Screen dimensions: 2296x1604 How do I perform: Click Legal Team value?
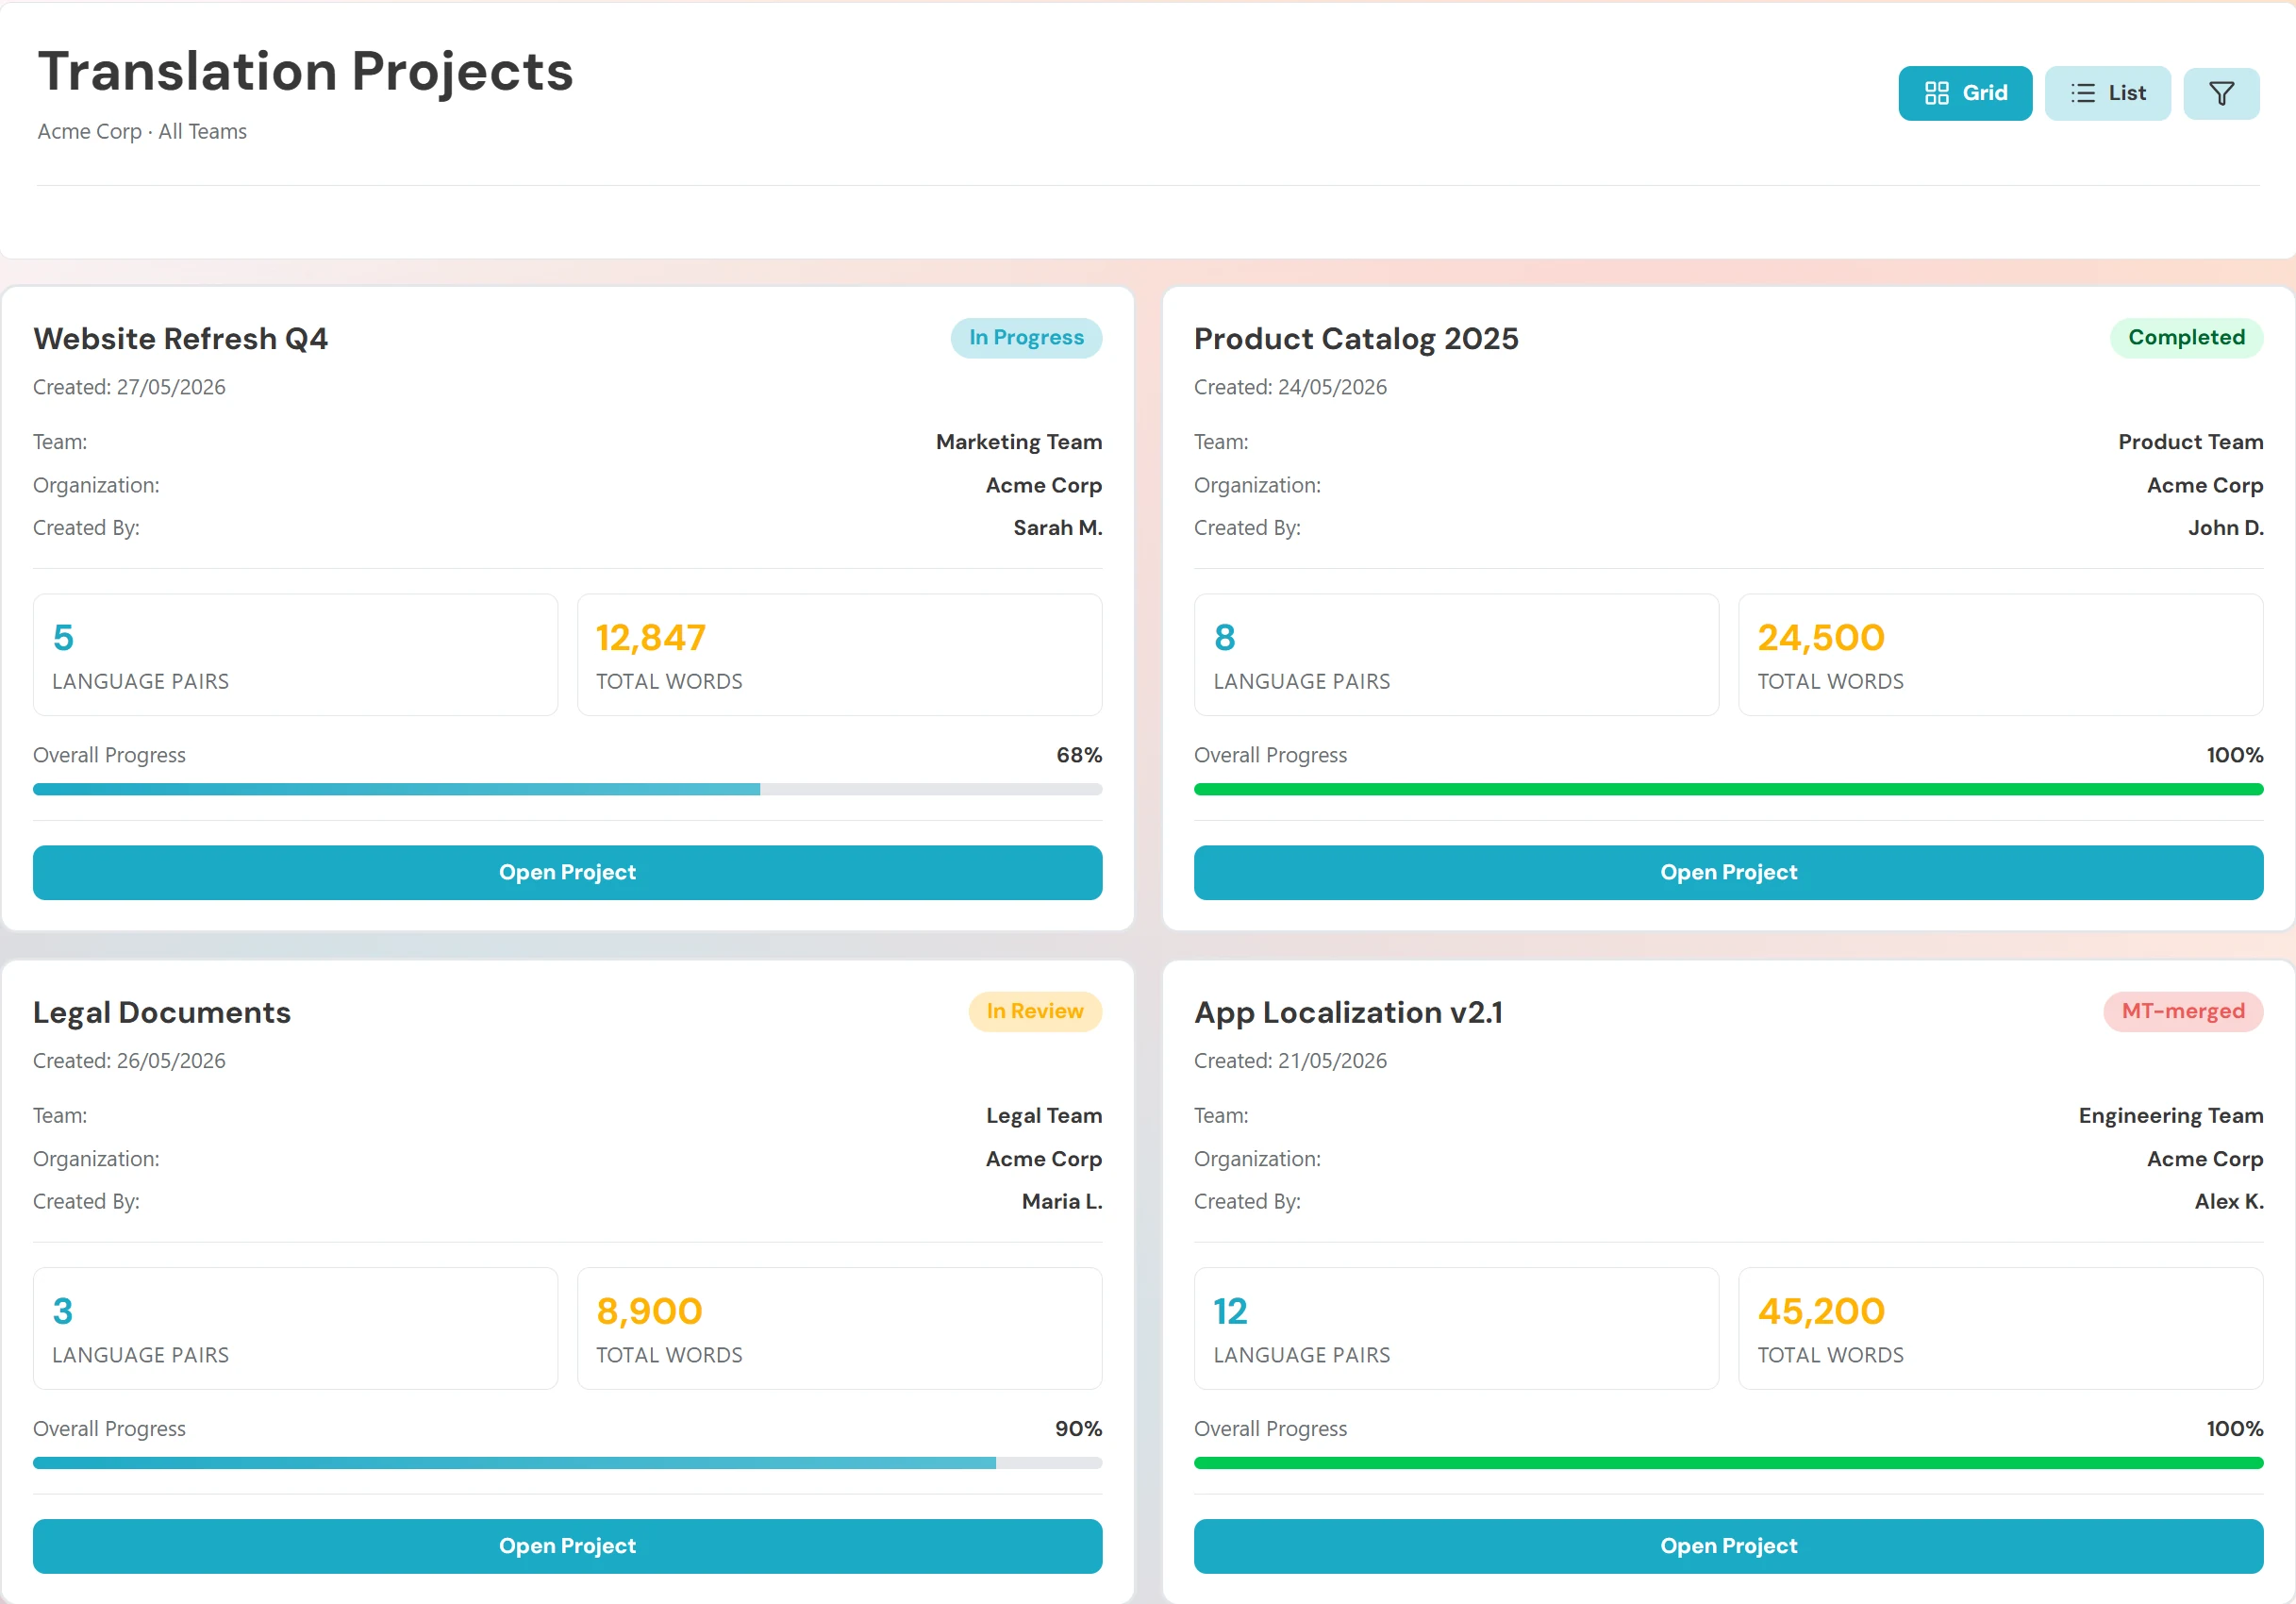[1044, 1116]
